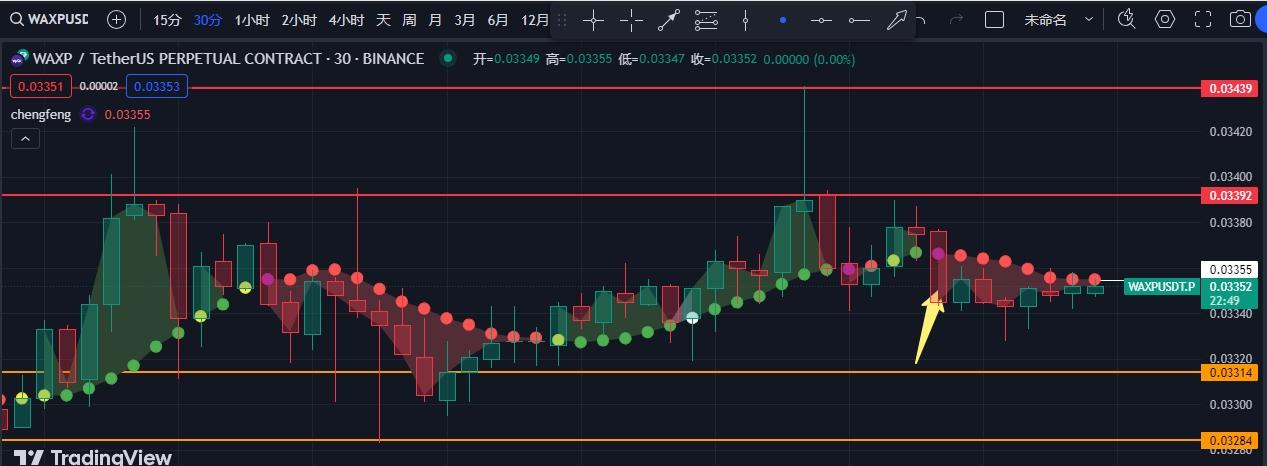This screenshot has width=1267, height=466.
Task: Click the 0.03355 white price label
Action: point(1230,269)
